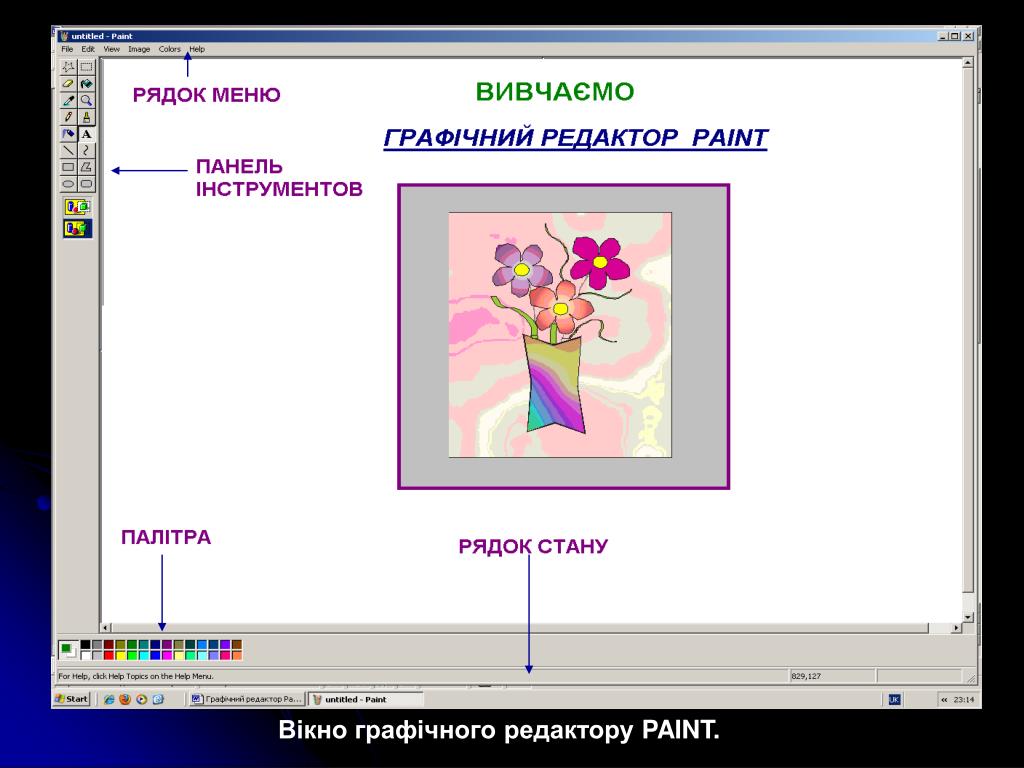Click the foreground/background color indicator box
This screenshot has width=1024, height=768.
tap(69, 650)
